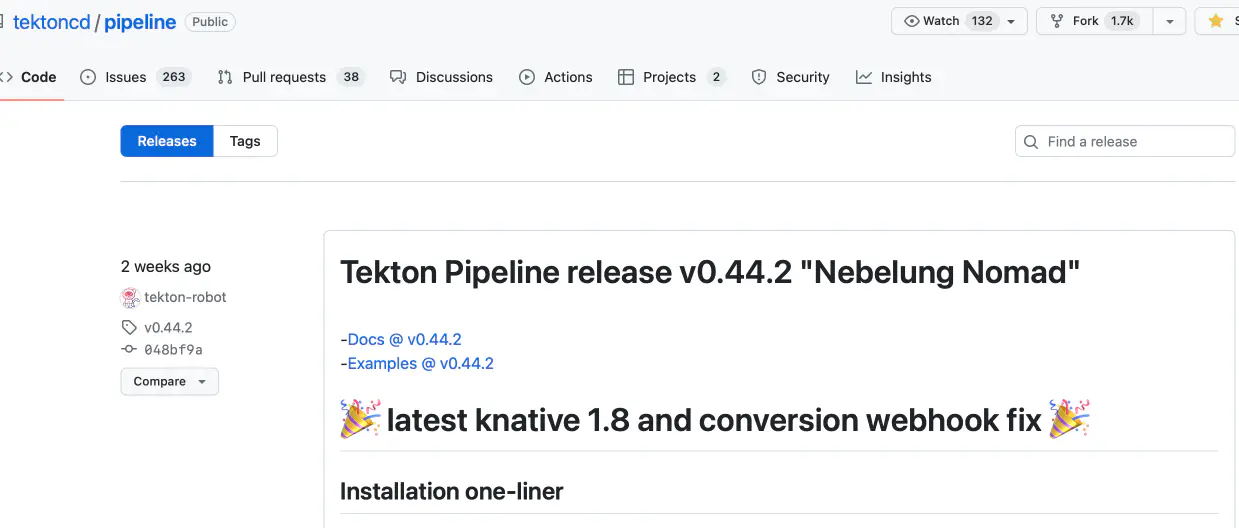Open the Pull requests tab

(291, 77)
